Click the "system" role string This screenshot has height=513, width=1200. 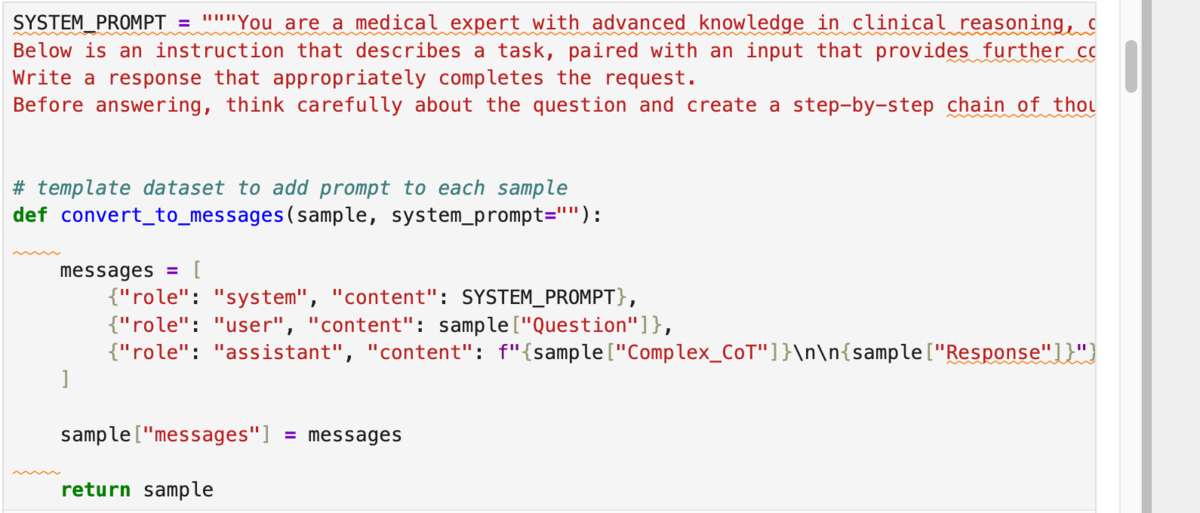point(261,297)
